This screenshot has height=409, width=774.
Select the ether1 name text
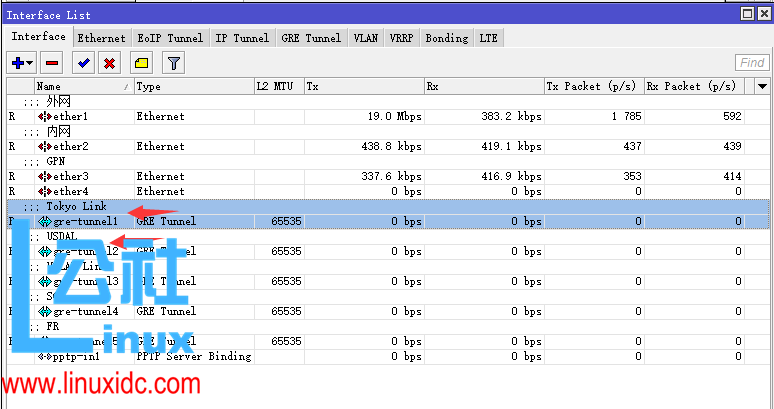(x=70, y=116)
